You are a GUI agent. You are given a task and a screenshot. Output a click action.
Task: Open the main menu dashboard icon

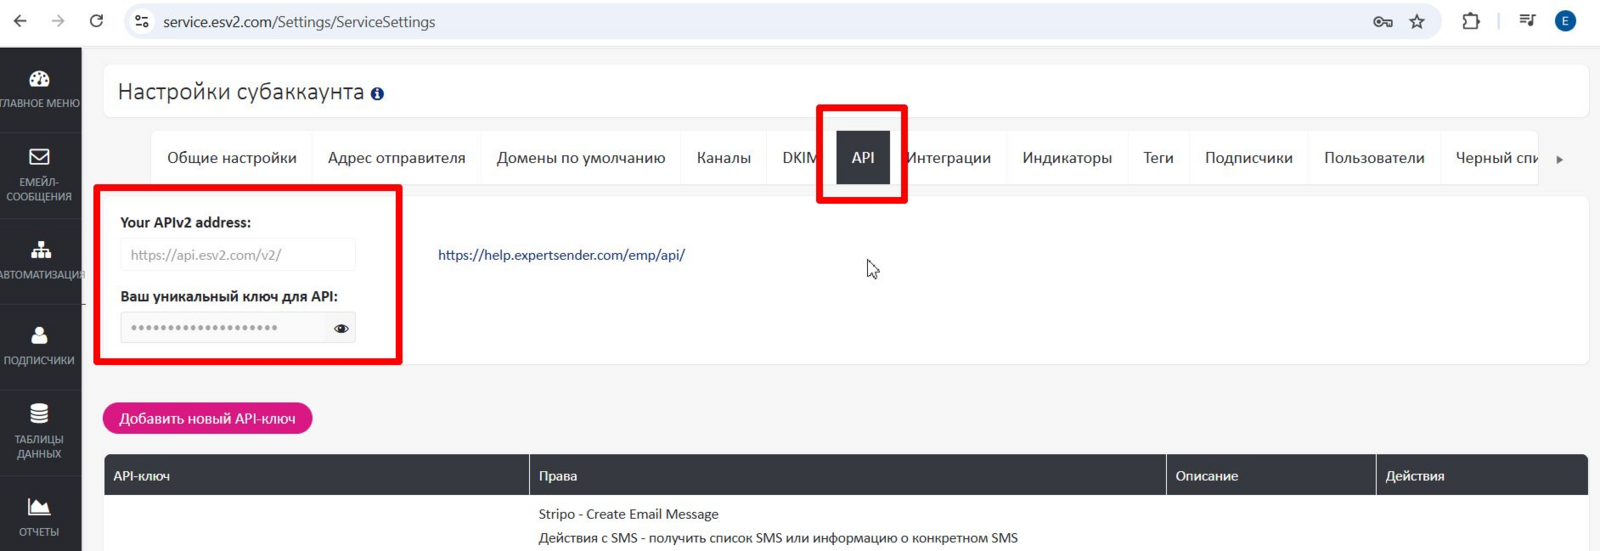coord(39,80)
